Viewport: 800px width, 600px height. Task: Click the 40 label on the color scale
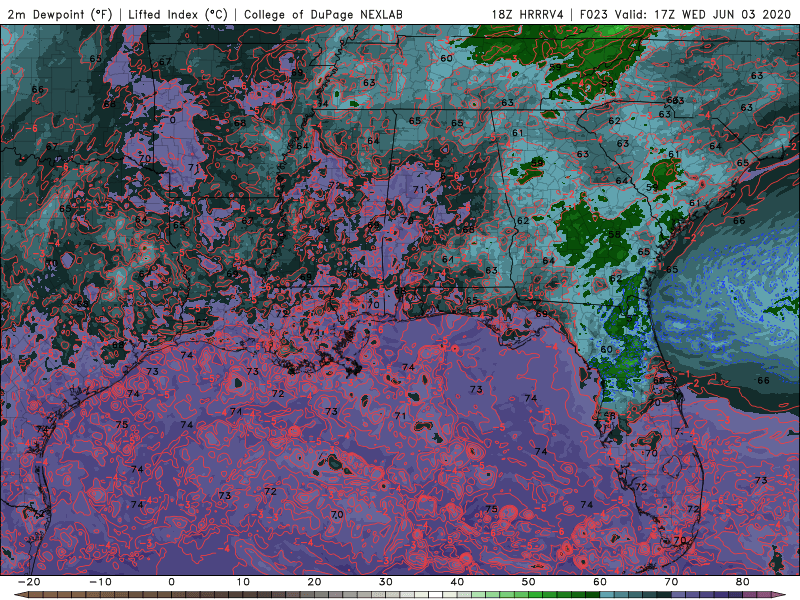(x=457, y=582)
